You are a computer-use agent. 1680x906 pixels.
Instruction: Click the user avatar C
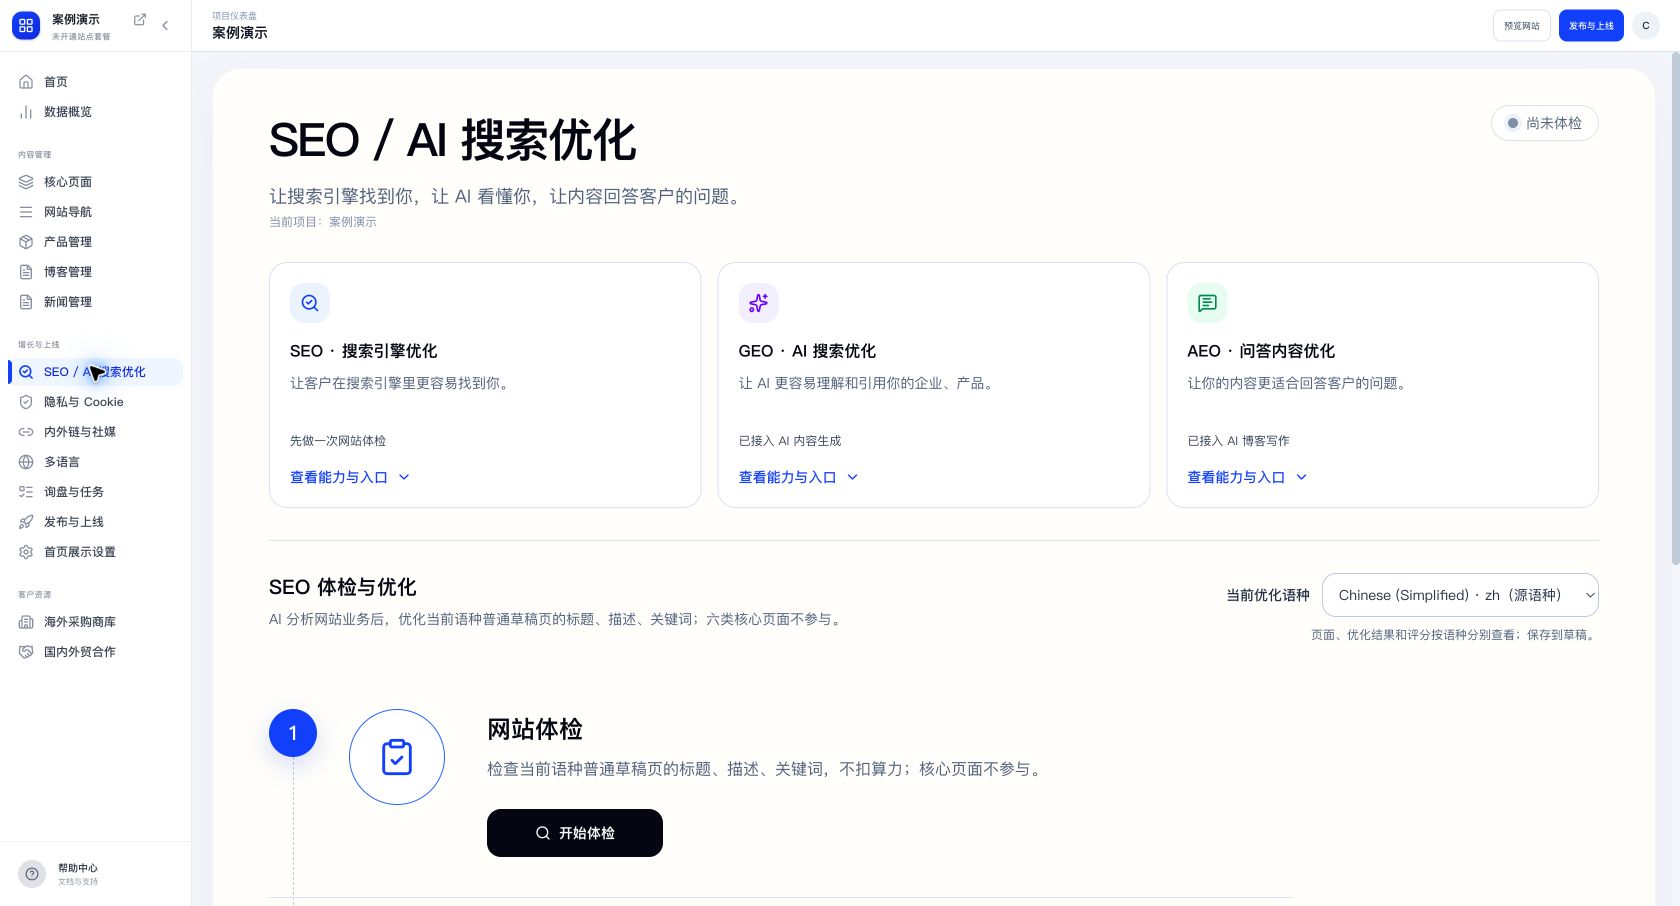click(x=1646, y=26)
